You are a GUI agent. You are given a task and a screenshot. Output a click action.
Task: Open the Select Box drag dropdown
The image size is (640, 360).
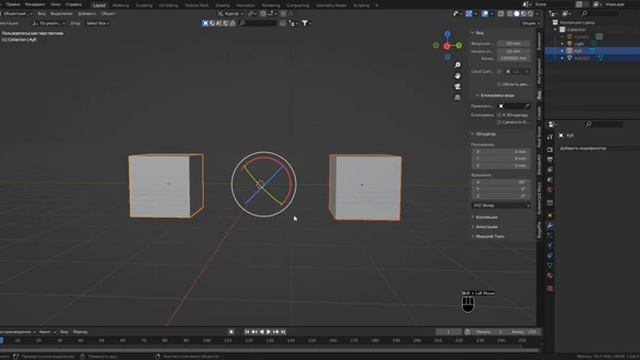pyautogui.click(x=98, y=23)
